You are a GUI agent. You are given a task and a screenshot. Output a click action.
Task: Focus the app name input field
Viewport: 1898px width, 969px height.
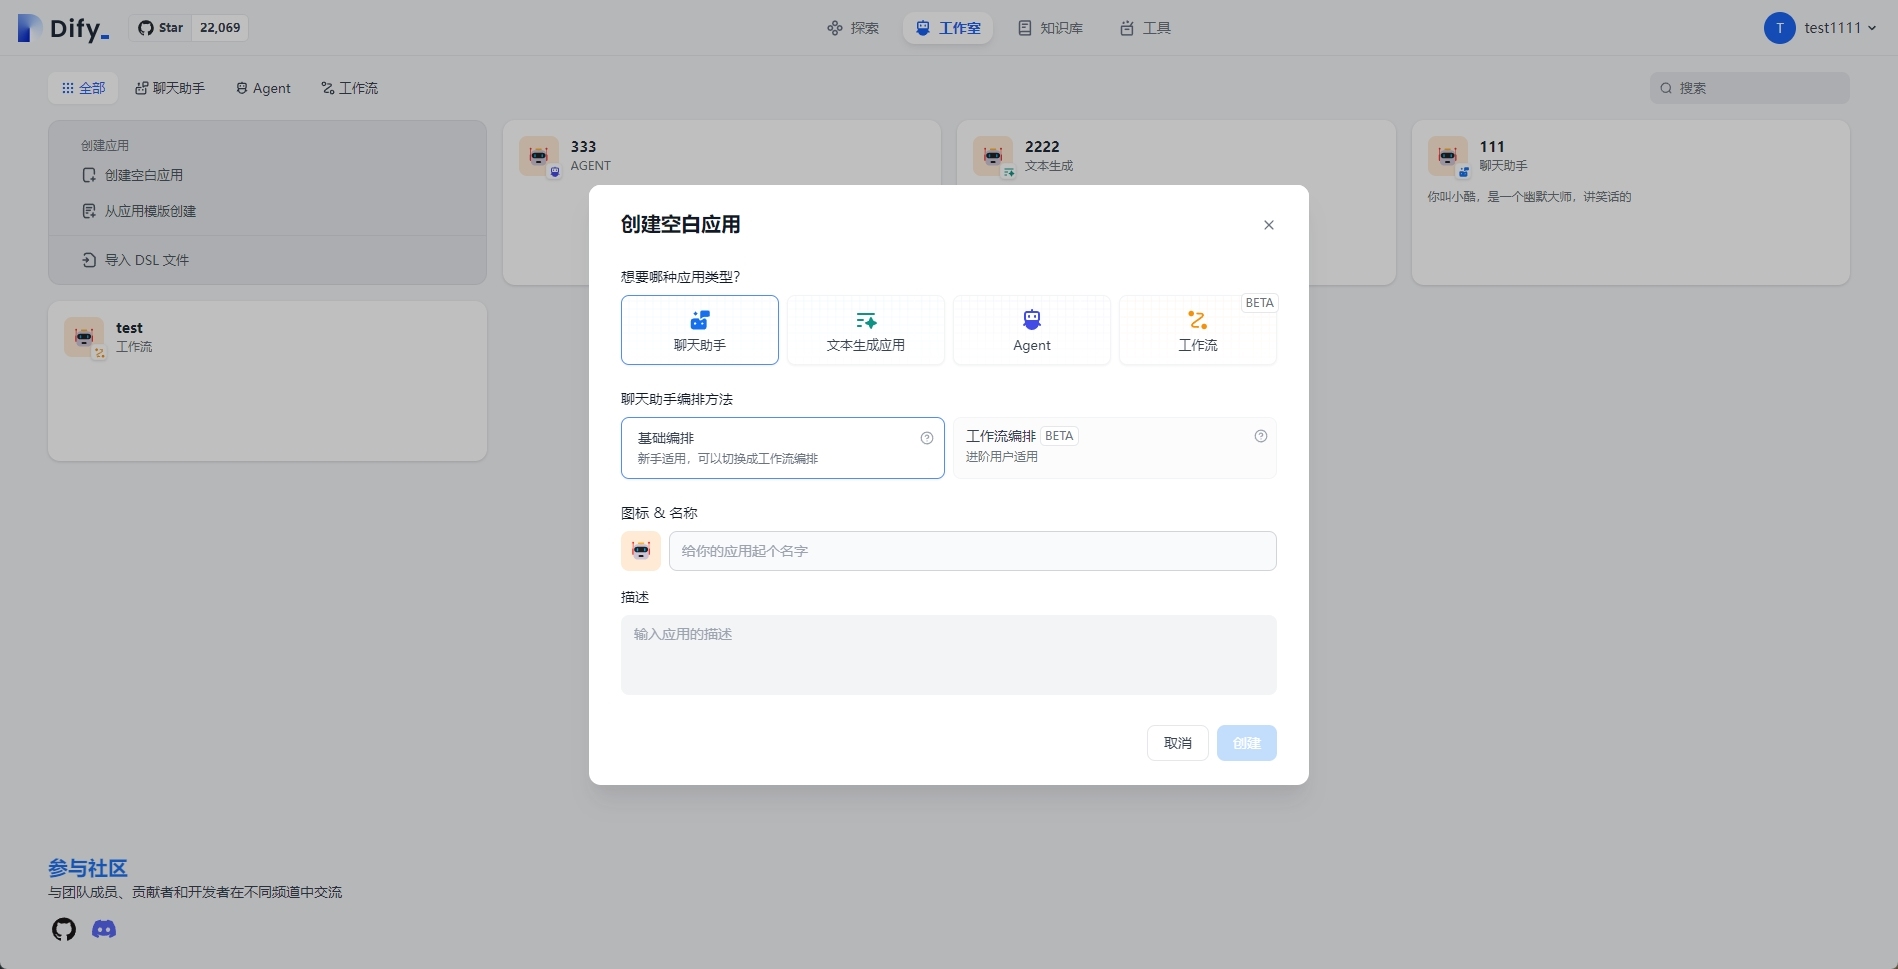coord(972,551)
